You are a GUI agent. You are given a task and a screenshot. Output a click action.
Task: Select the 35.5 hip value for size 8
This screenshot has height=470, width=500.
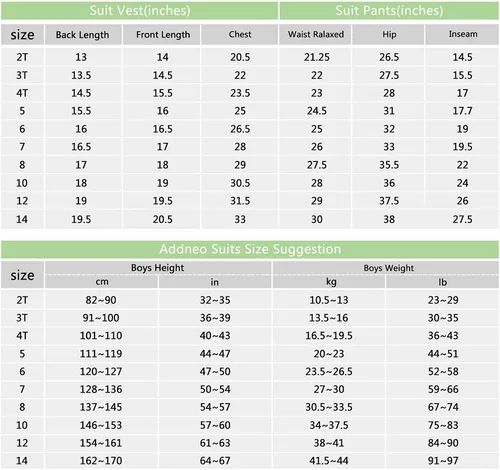coord(389,165)
